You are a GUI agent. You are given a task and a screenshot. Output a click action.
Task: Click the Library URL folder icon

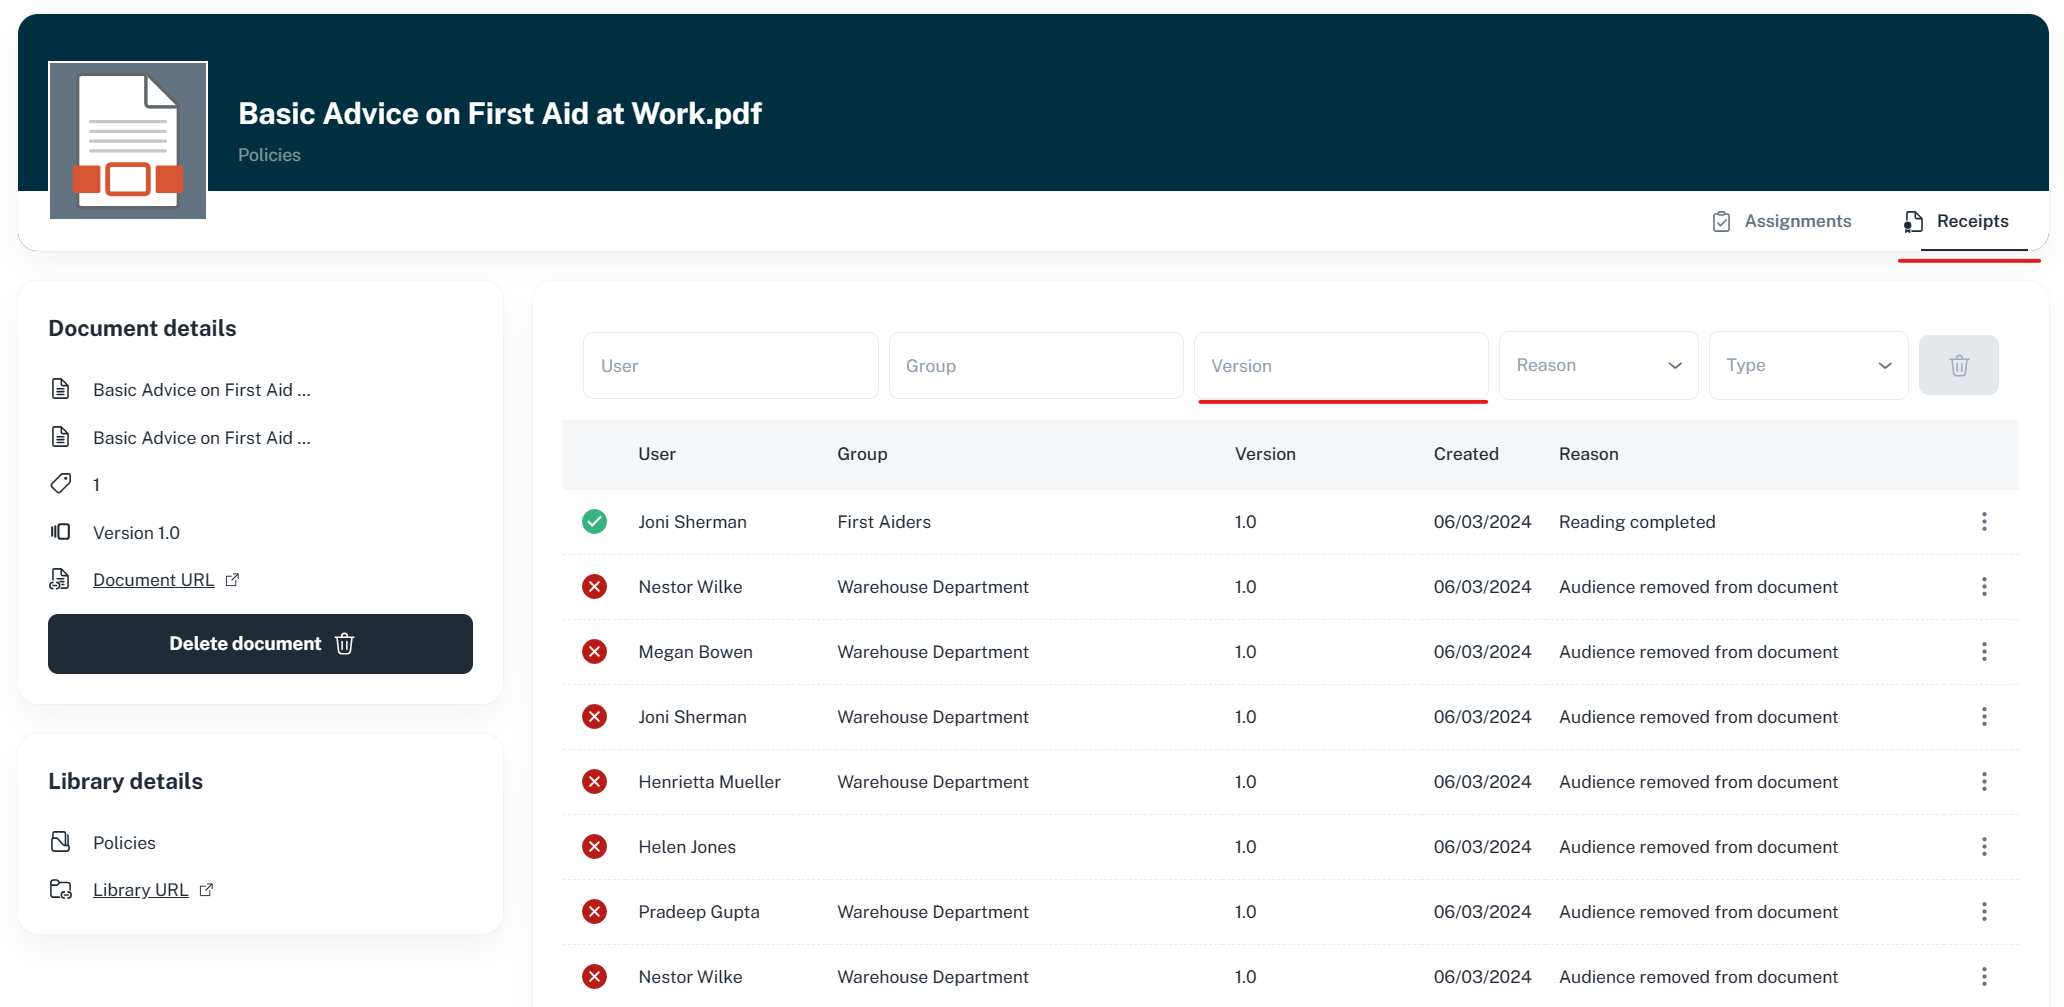click(x=61, y=890)
